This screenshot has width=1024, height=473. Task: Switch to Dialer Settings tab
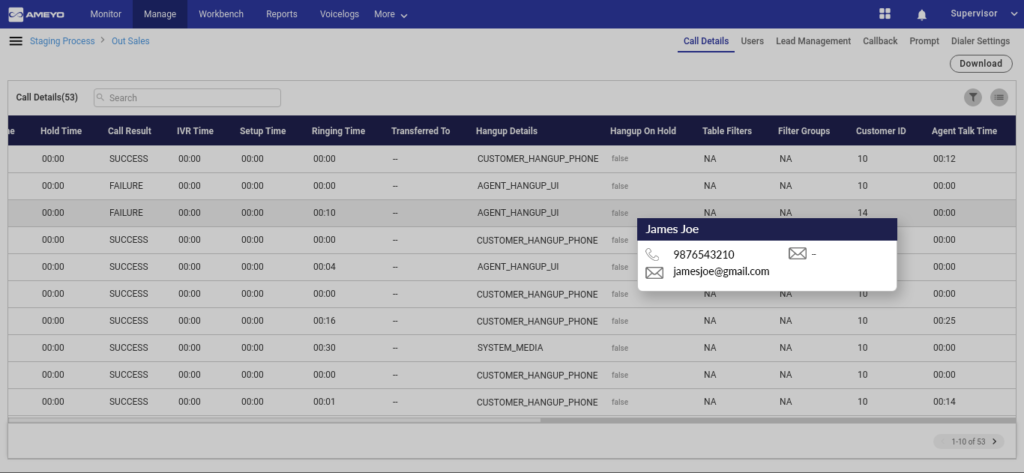980,41
